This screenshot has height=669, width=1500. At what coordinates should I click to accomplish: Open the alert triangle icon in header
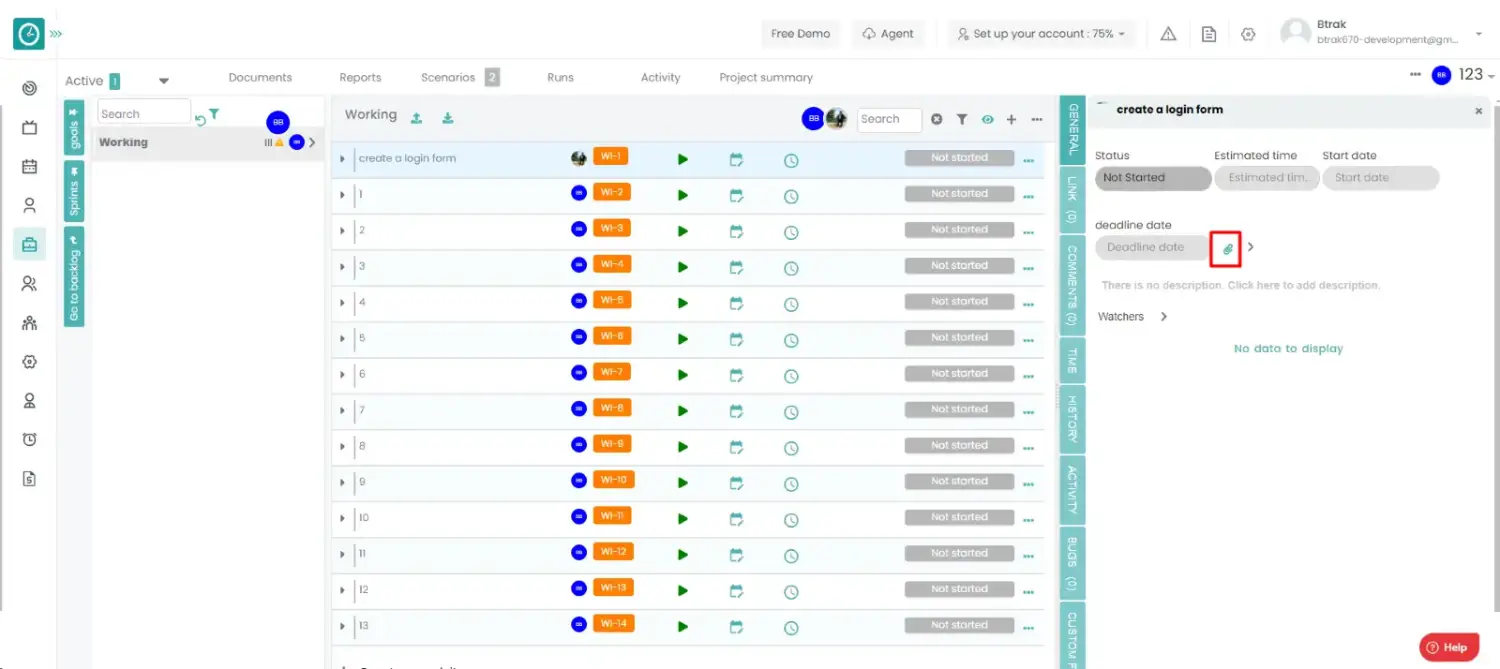point(1168,34)
